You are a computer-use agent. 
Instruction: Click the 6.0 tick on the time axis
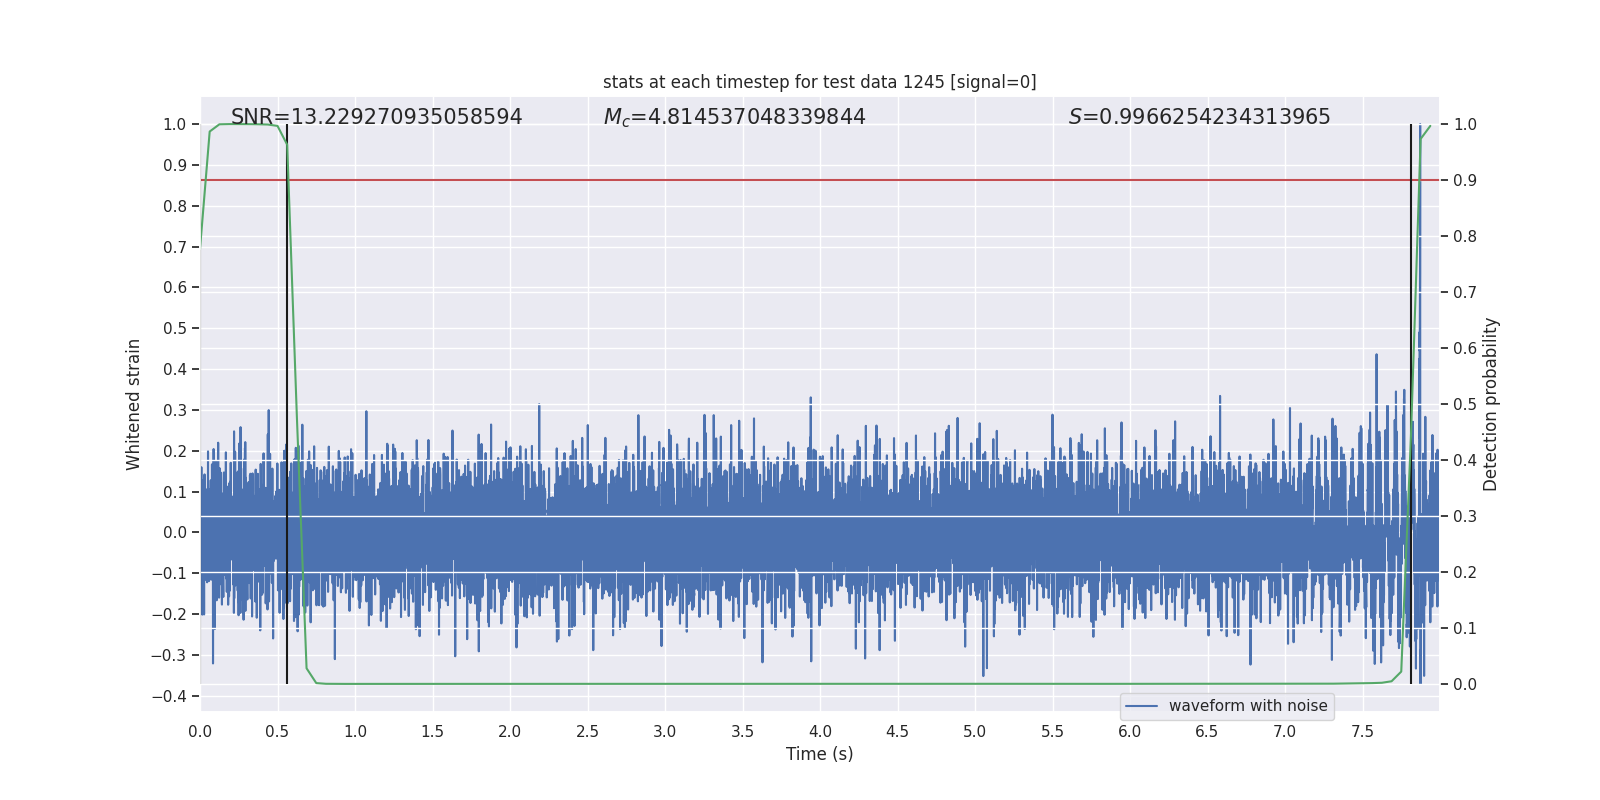(x=1130, y=731)
